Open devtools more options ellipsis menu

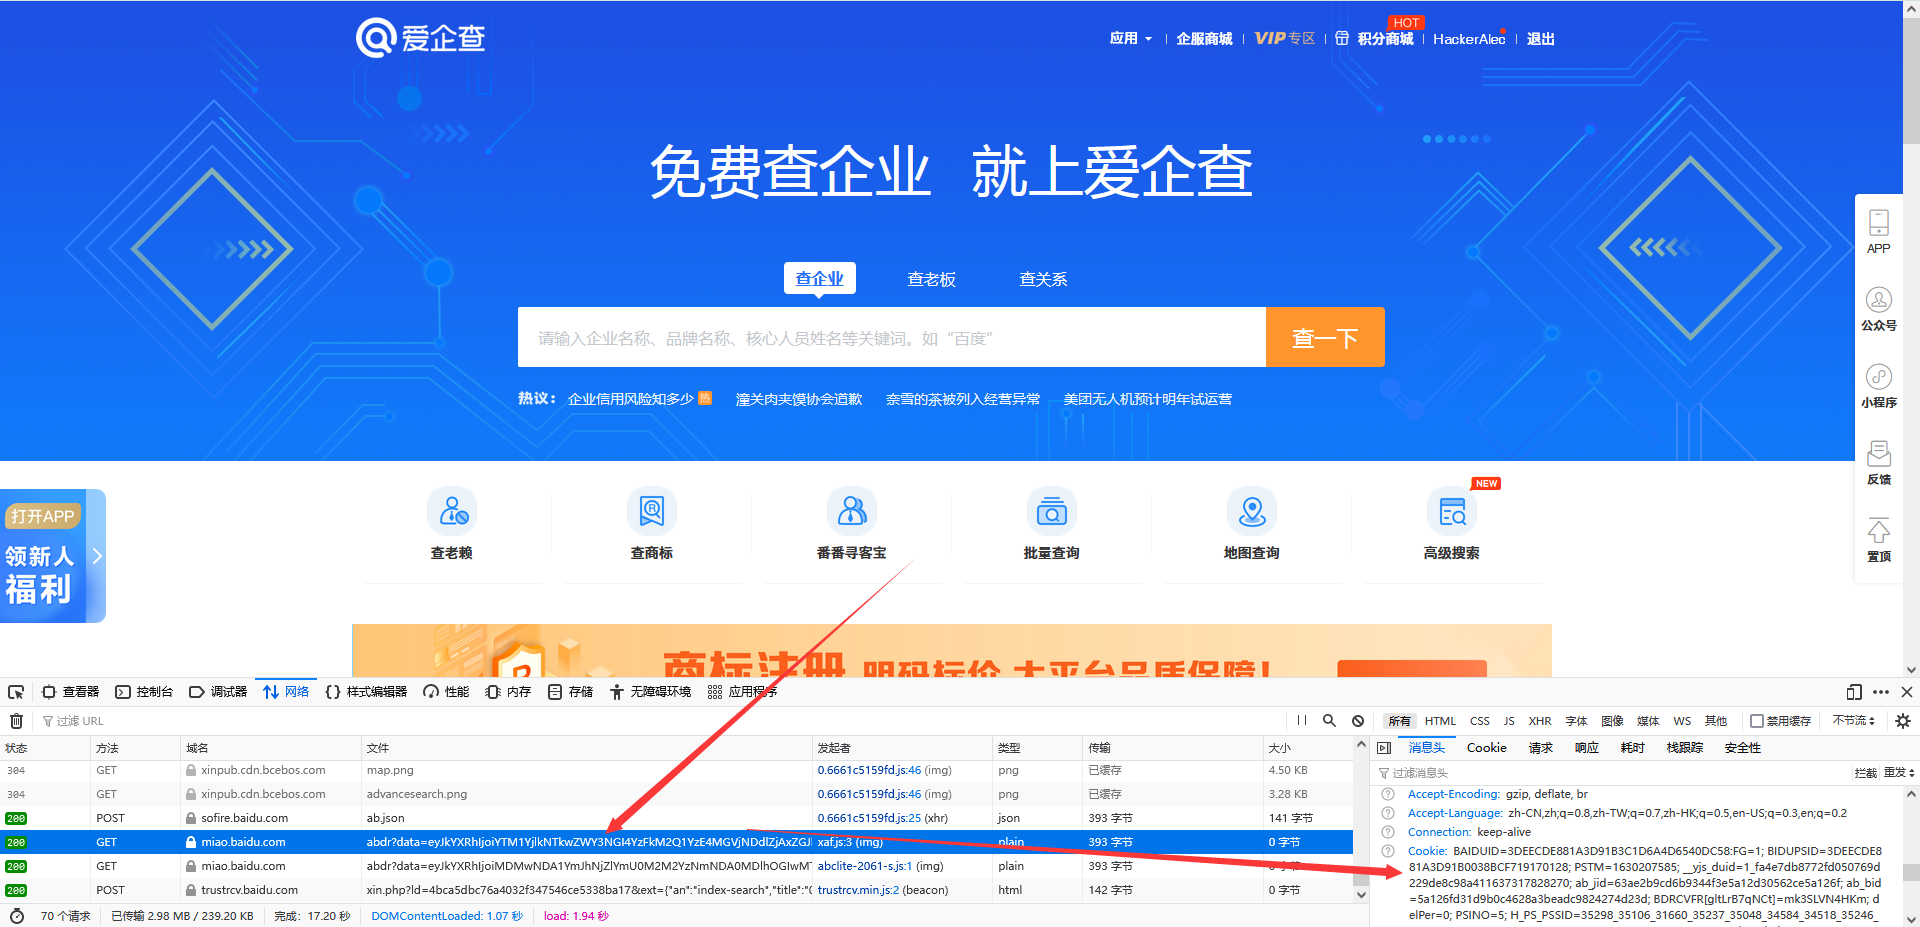[1881, 692]
